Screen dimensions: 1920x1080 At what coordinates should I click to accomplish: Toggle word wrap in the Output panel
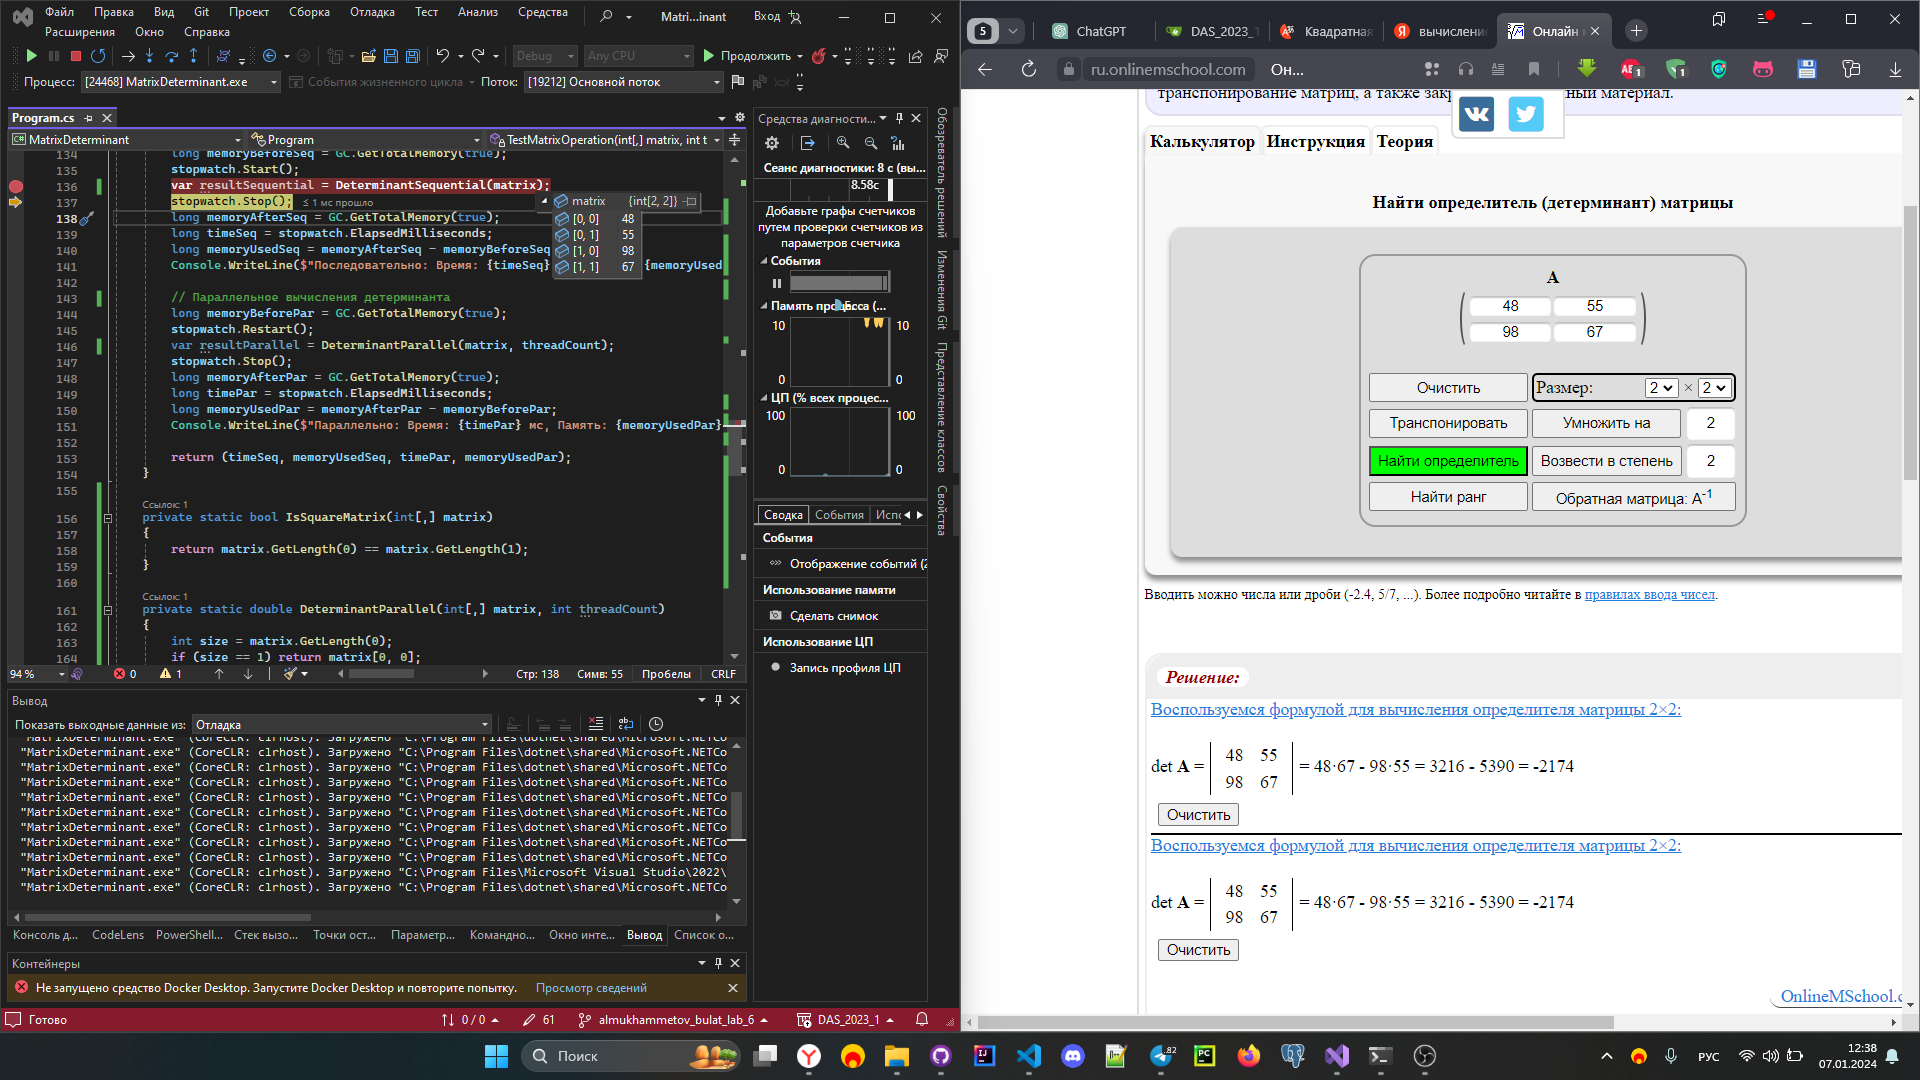coord(626,724)
